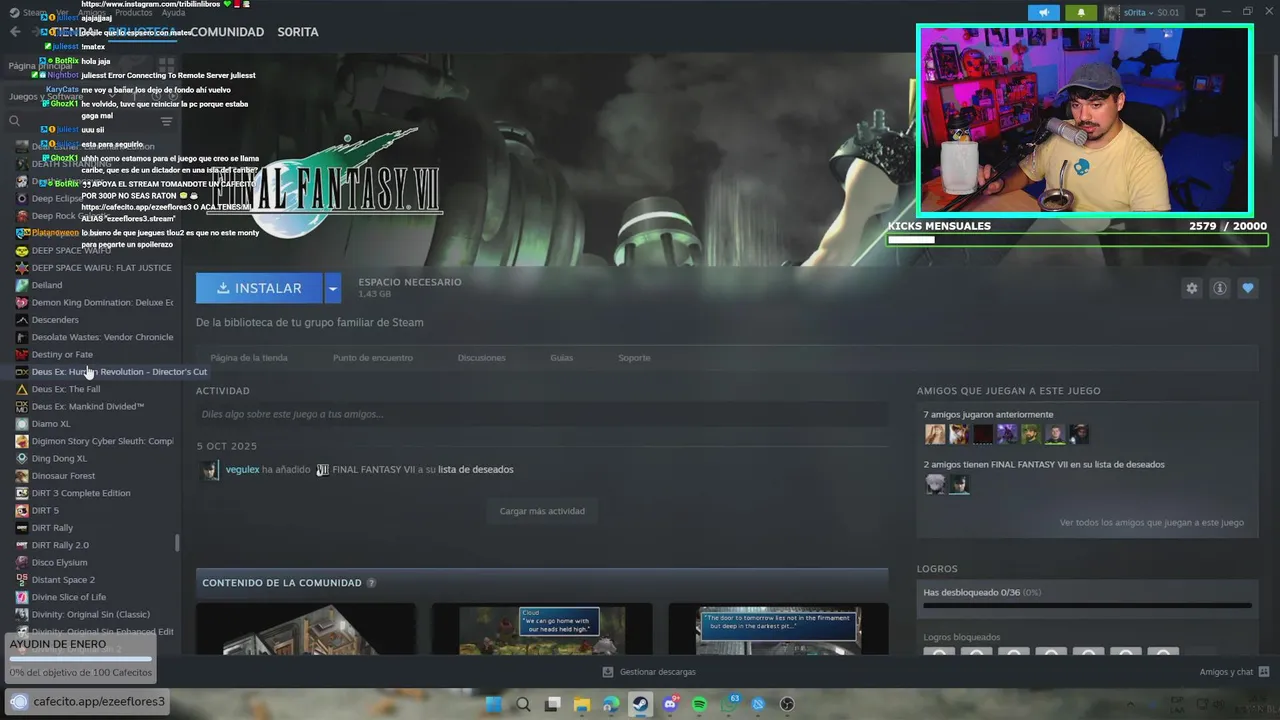Open Guías tab
The width and height of the screenshot is (1280, 720).
tap(561, 358)
